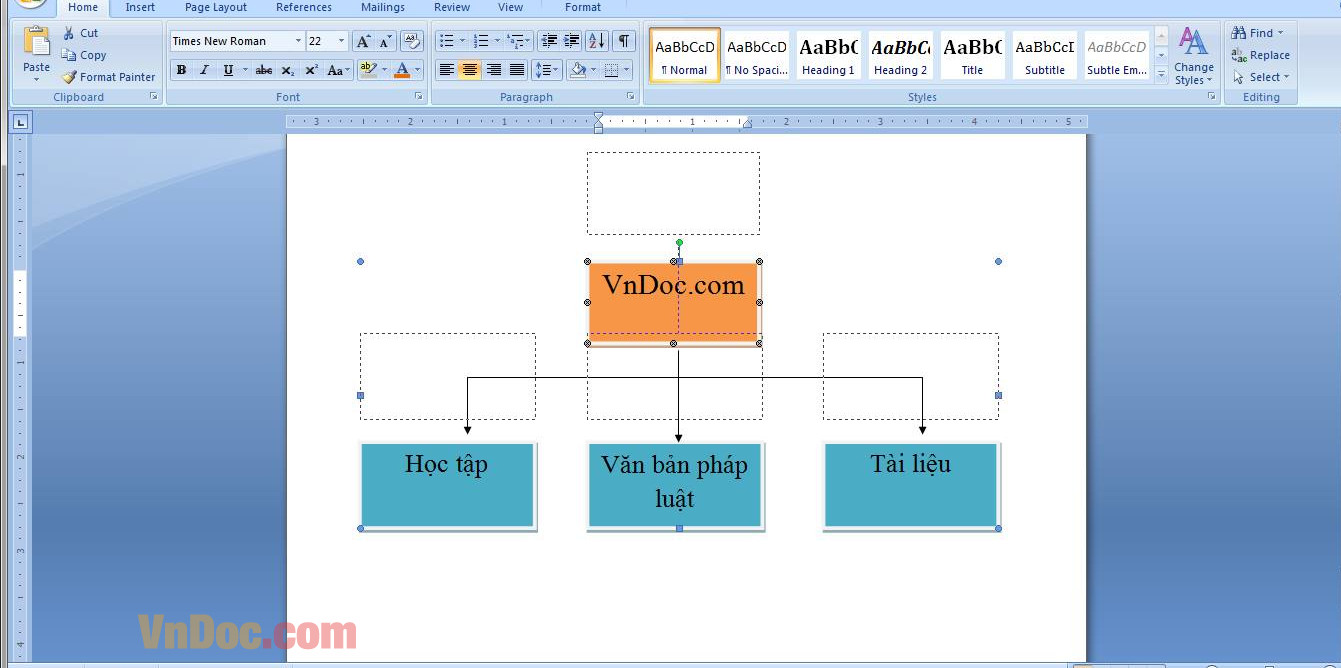Select the Heading 1 style thumbnail

(x=828, y=55)
